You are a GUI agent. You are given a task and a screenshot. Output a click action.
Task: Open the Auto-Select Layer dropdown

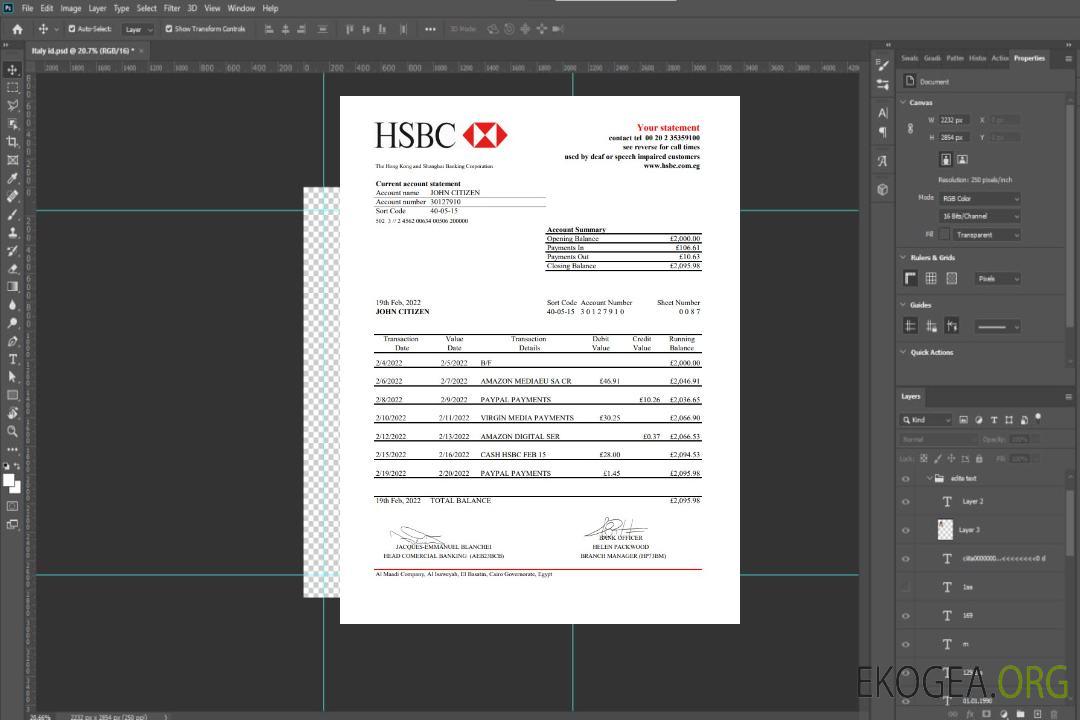click(x=138, y=29)
